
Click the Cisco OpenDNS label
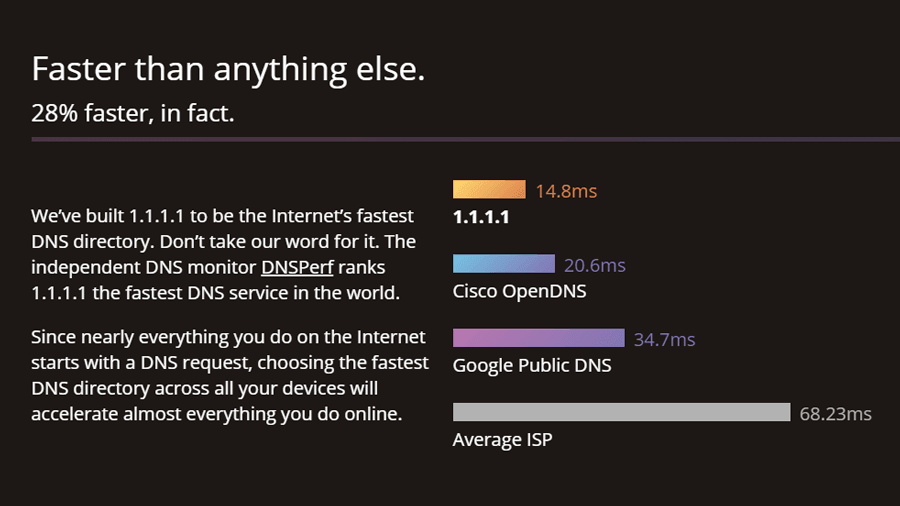click(x=519, y=292)
